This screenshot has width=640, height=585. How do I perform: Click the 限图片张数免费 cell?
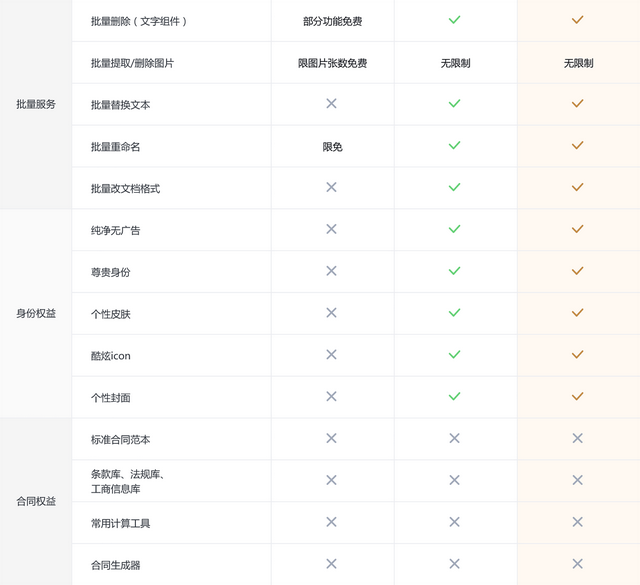[333, 63]
